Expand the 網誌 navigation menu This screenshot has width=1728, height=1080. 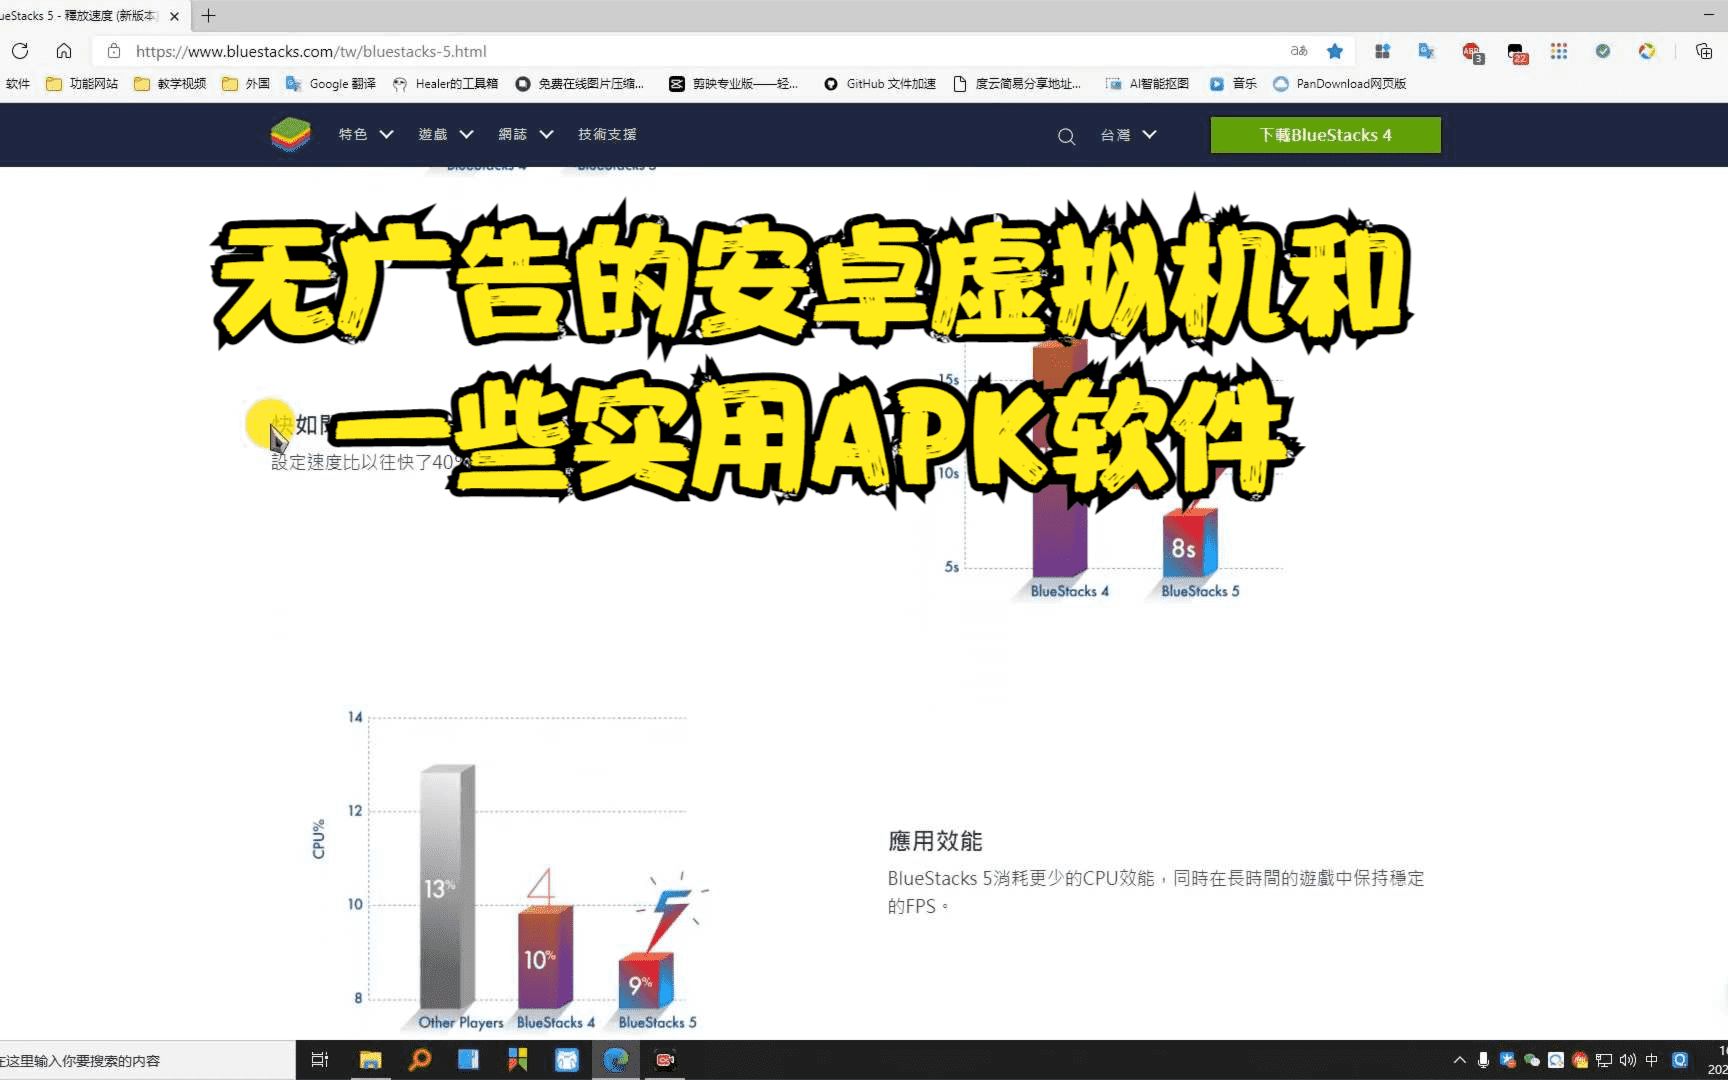pos(526,134)
